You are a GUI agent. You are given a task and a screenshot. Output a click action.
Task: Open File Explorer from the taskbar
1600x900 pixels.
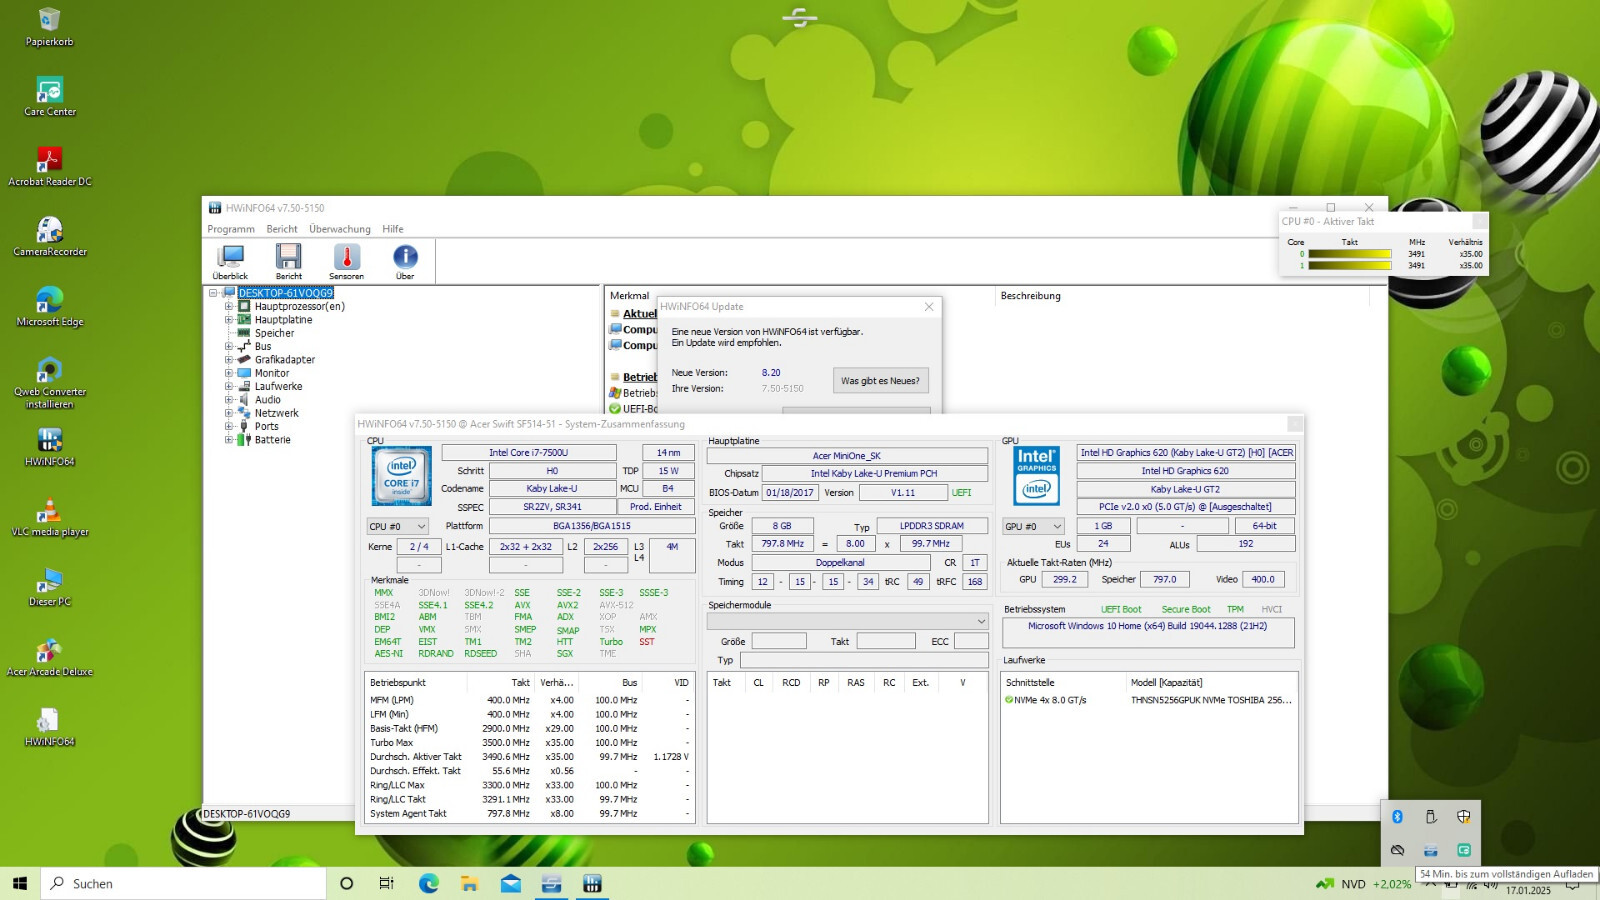(469, 883)
